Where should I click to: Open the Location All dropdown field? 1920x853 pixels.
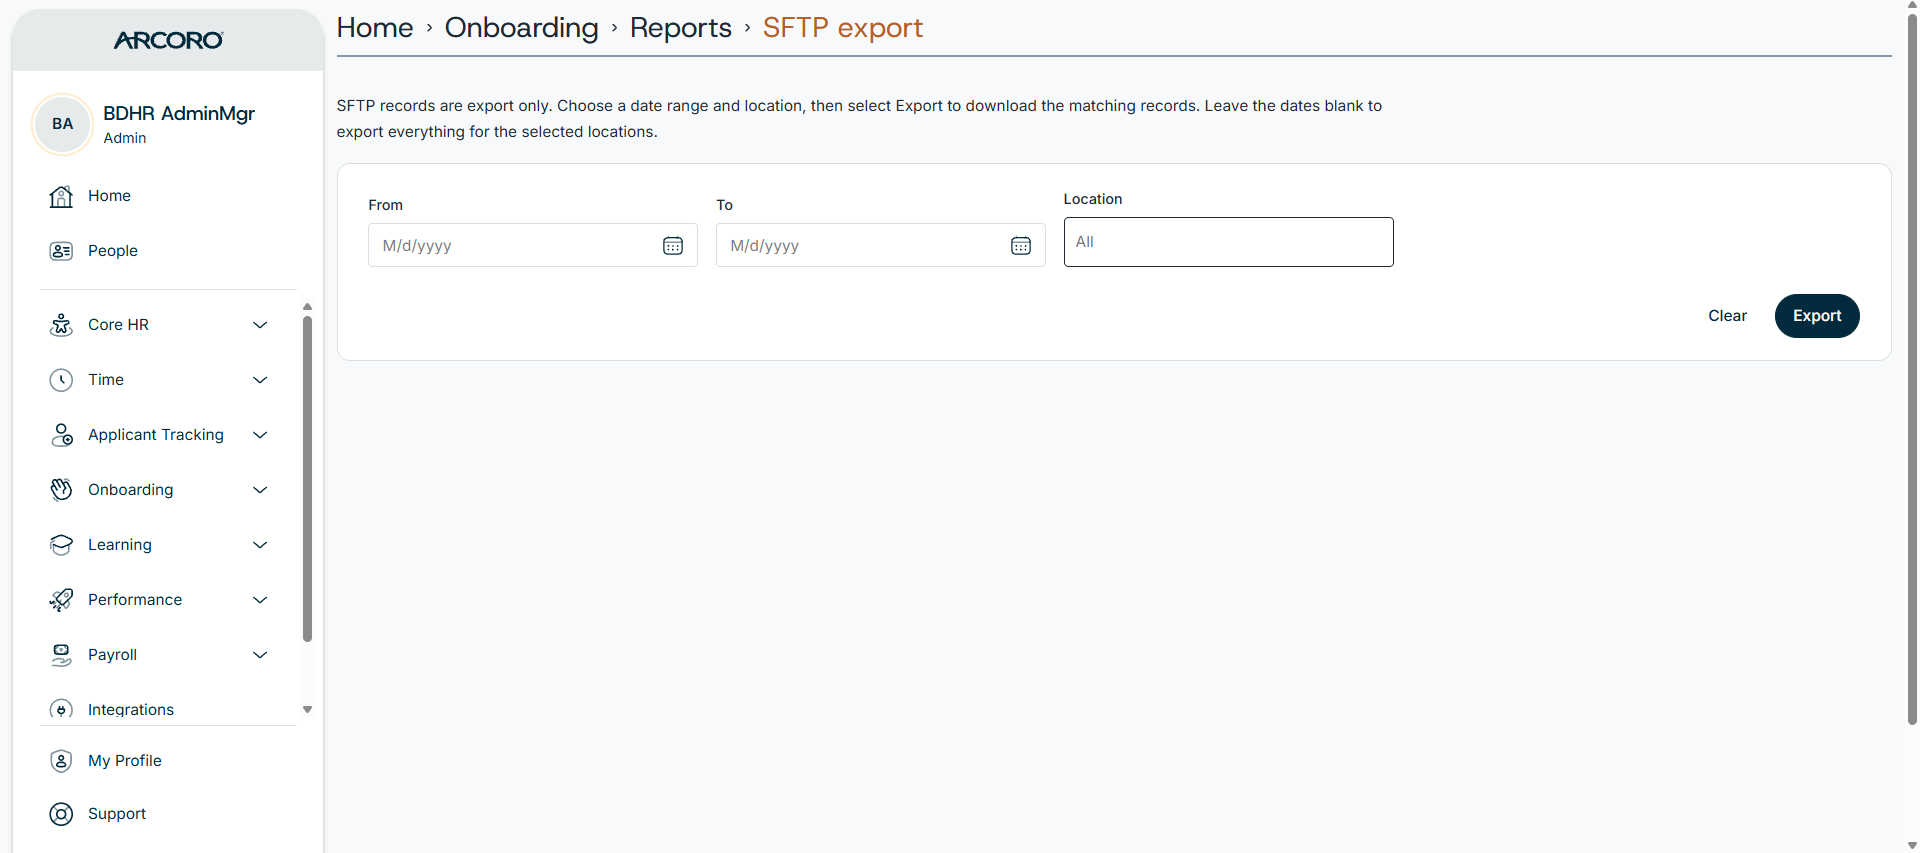(1228, 242)
